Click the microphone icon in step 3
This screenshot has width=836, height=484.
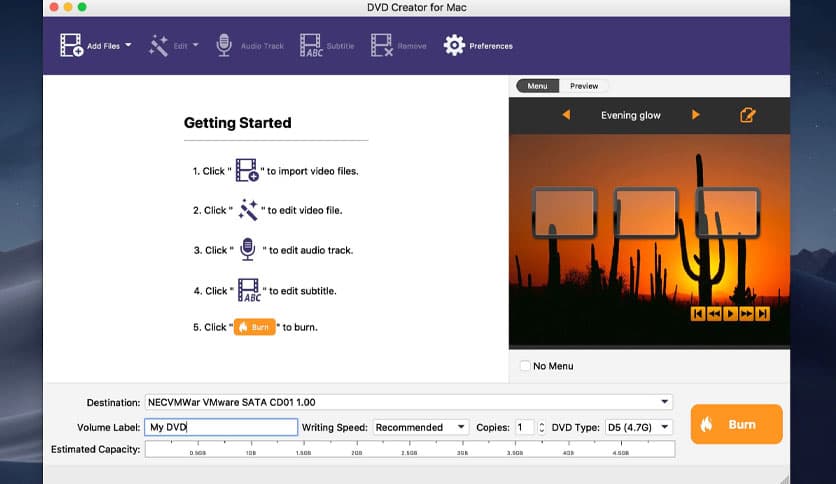[x=247, y=249]
